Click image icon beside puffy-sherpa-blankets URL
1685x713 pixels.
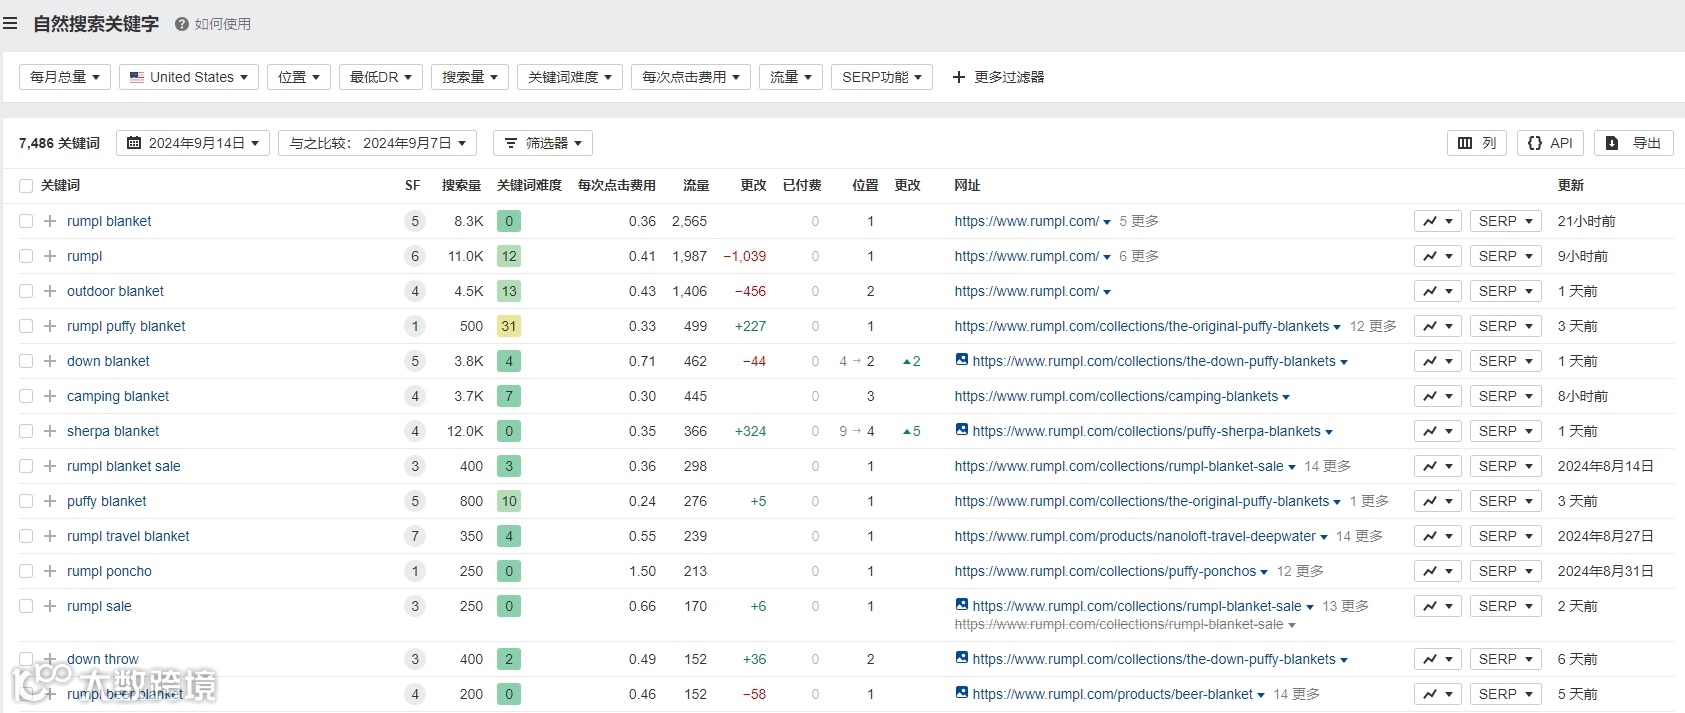[961, 430]
